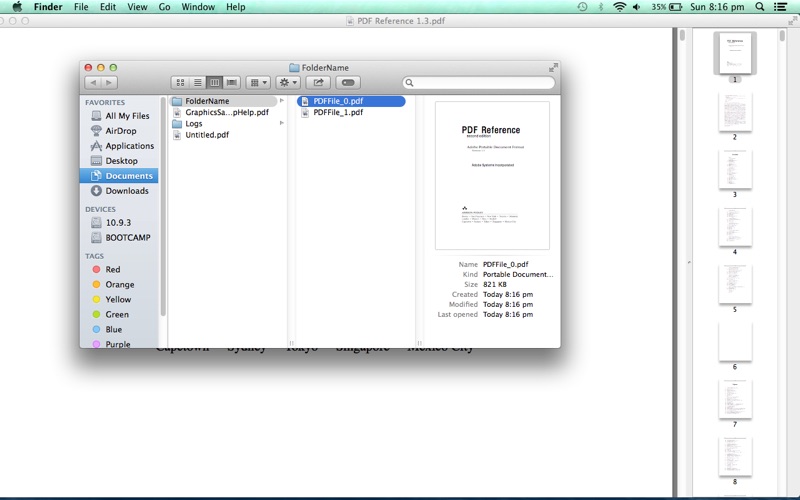The height and width of the screenshot is (500, 800).
Task: Open the Apple menu
Action: 17,7
